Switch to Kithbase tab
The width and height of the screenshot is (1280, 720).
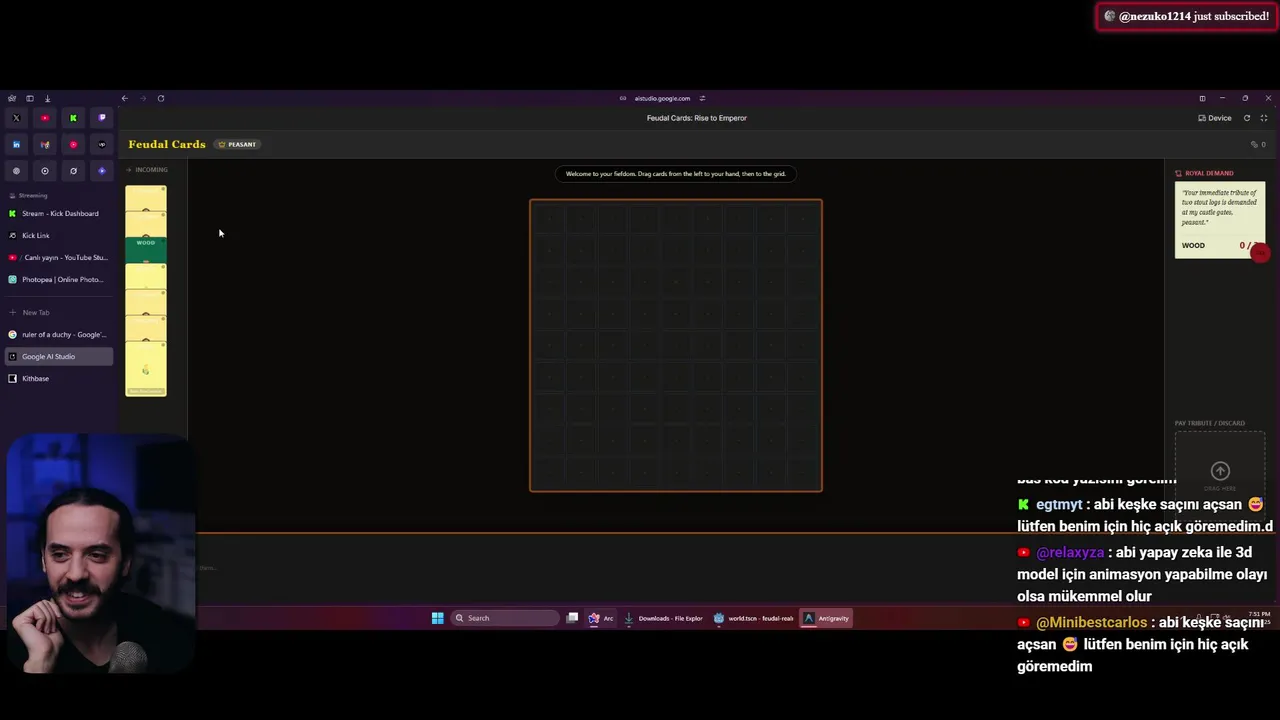tap(60, 378)
